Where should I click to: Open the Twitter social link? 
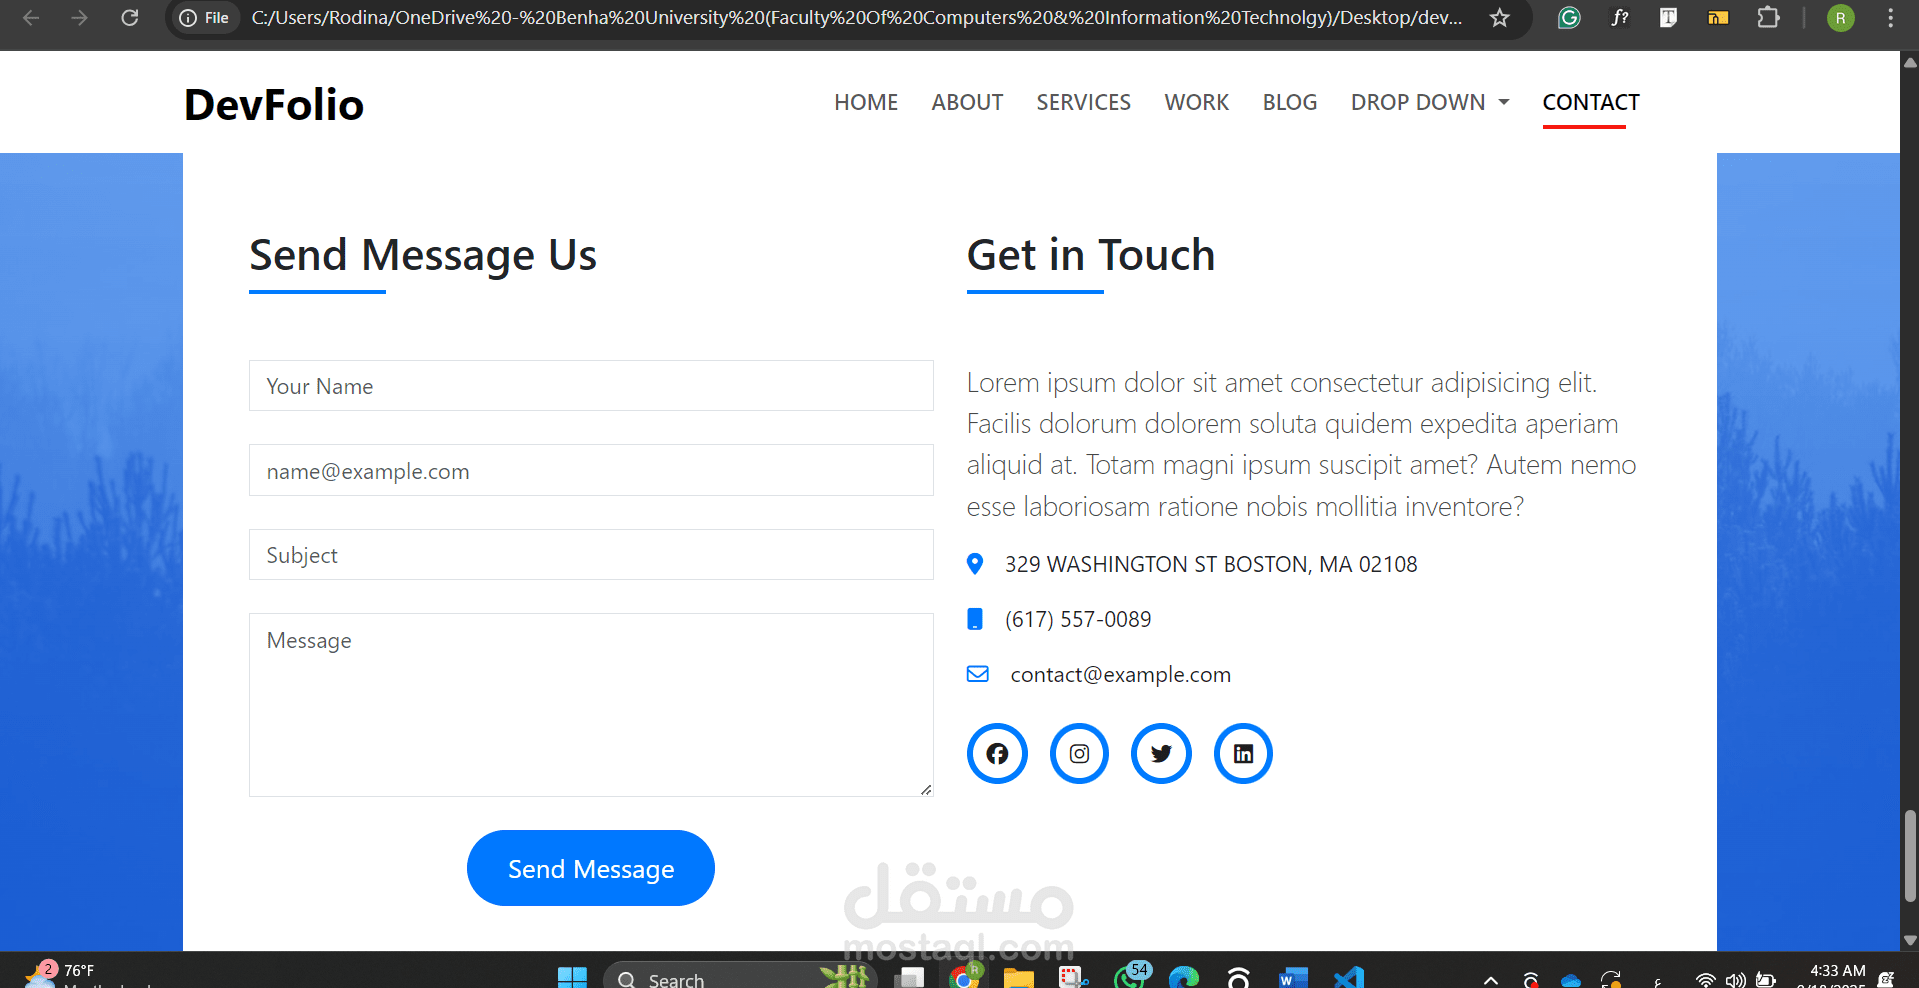(1161, 753)
